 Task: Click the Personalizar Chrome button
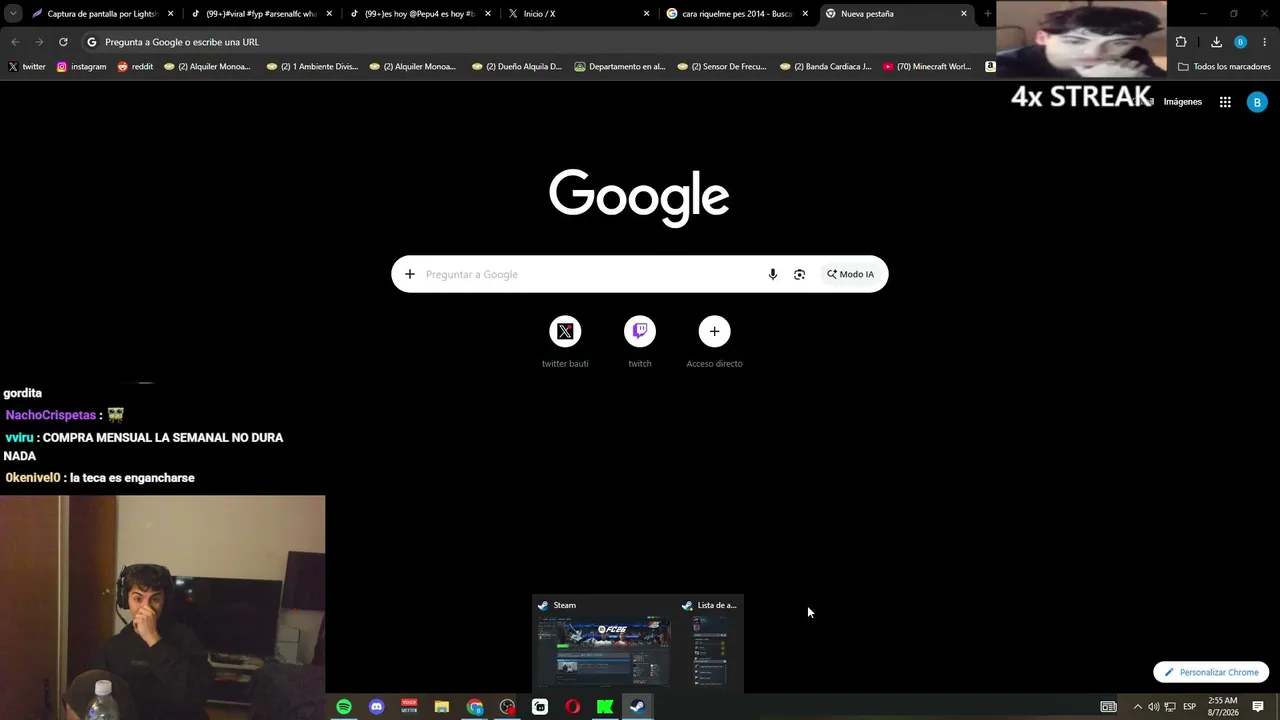1211,672
